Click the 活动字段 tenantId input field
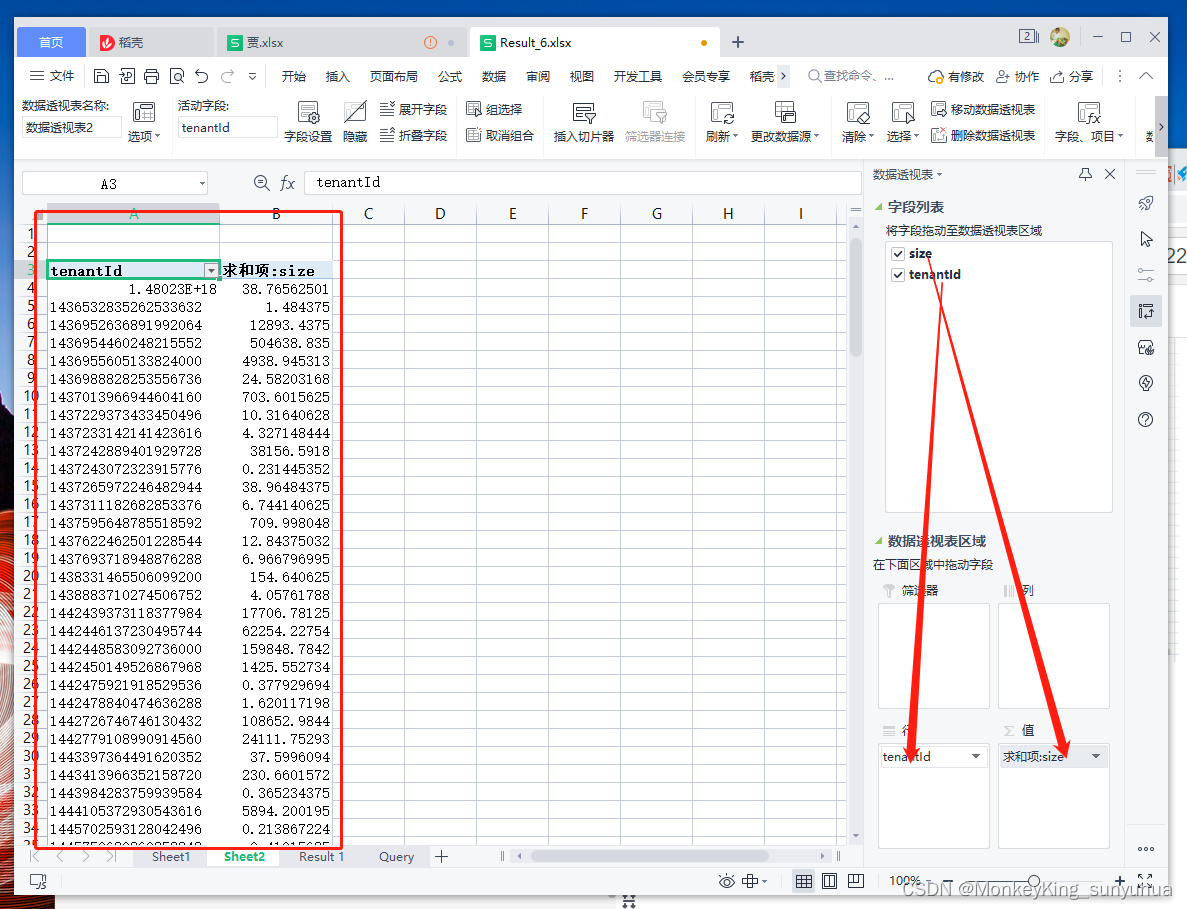 (227, 127)
